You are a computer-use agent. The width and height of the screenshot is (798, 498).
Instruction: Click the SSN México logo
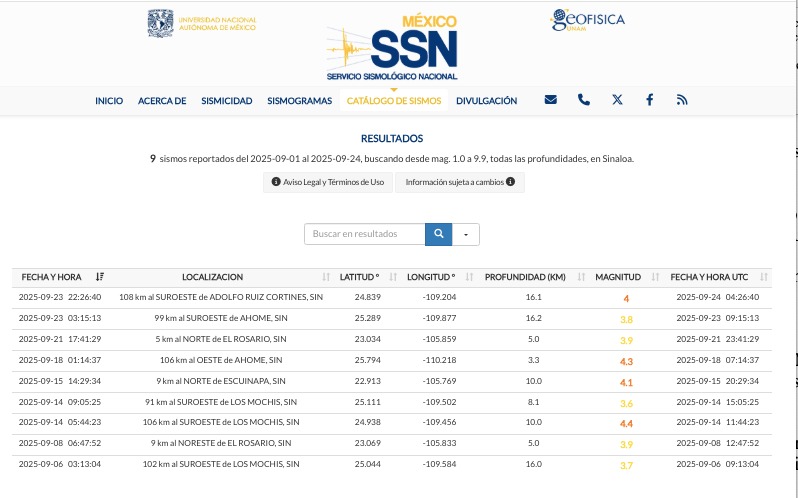click(392, 48)
